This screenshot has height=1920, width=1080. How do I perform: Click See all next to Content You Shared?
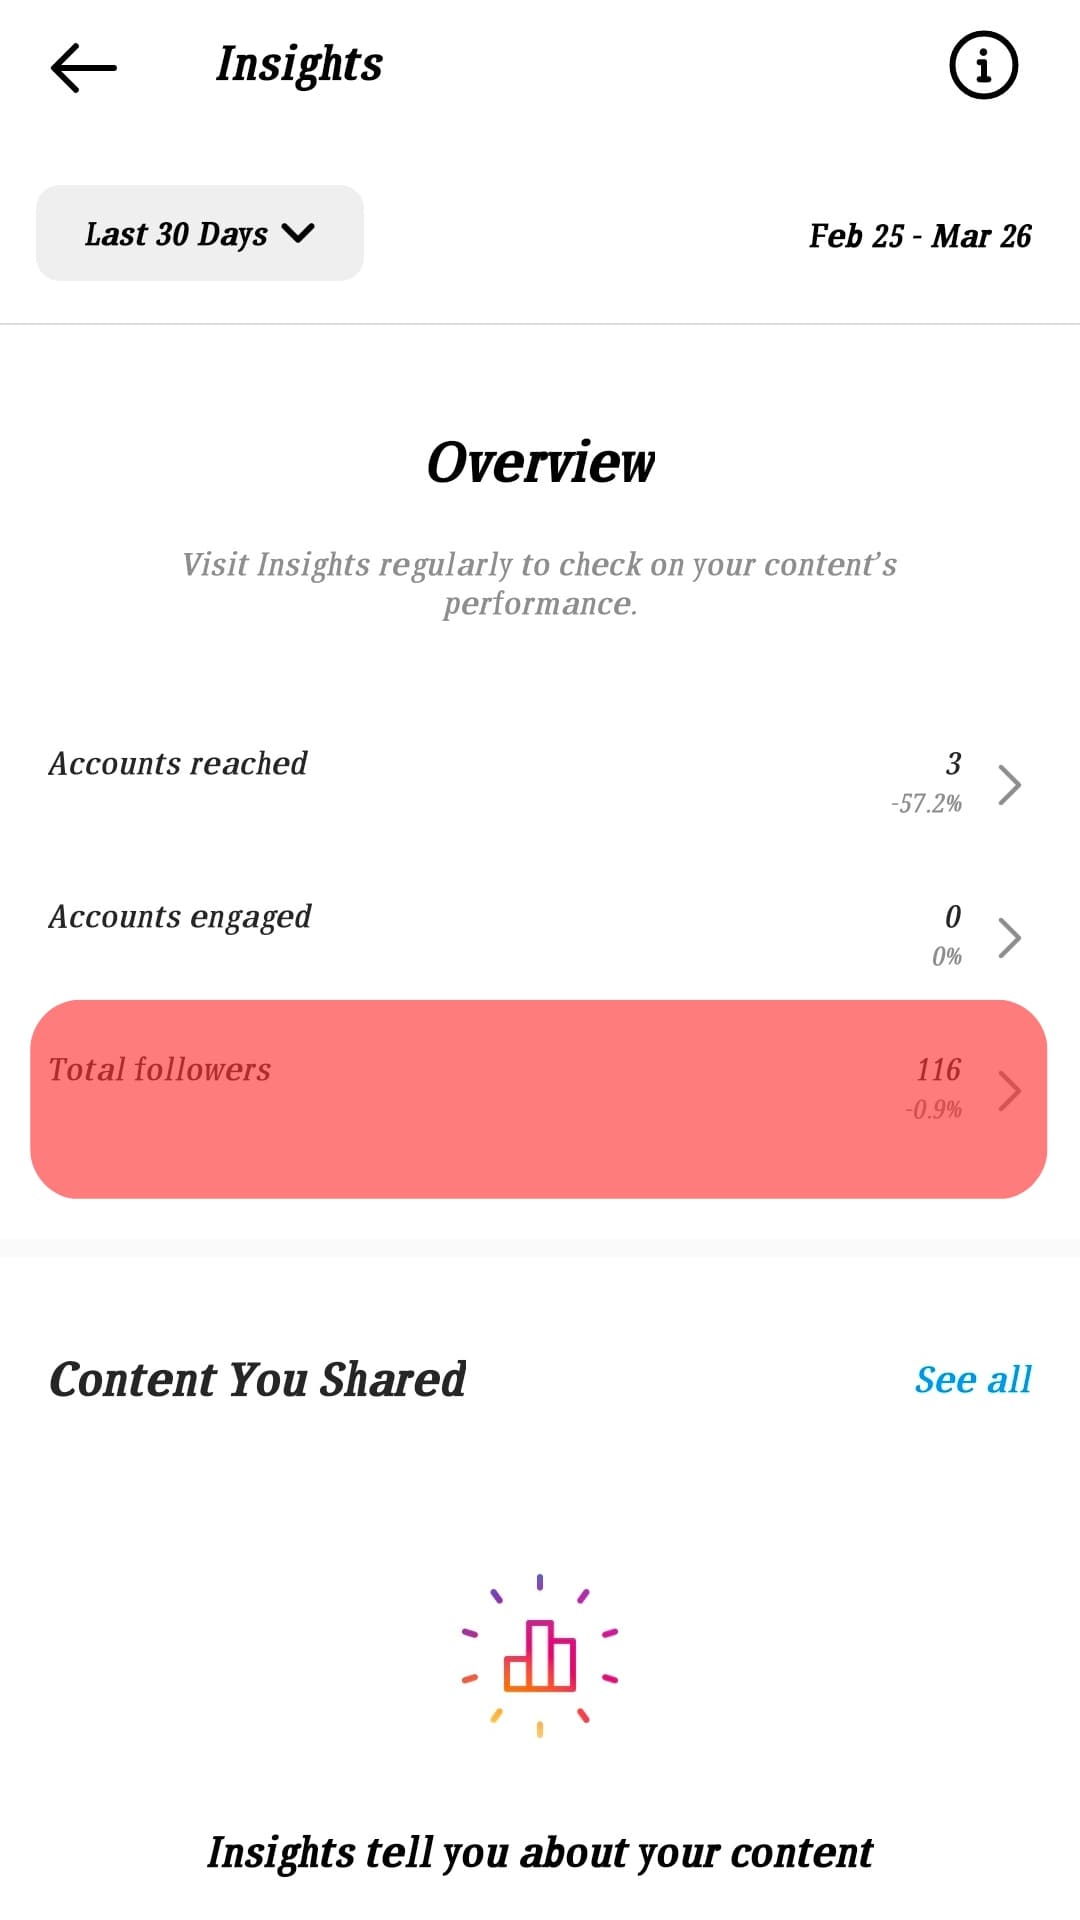[972, 1380]
